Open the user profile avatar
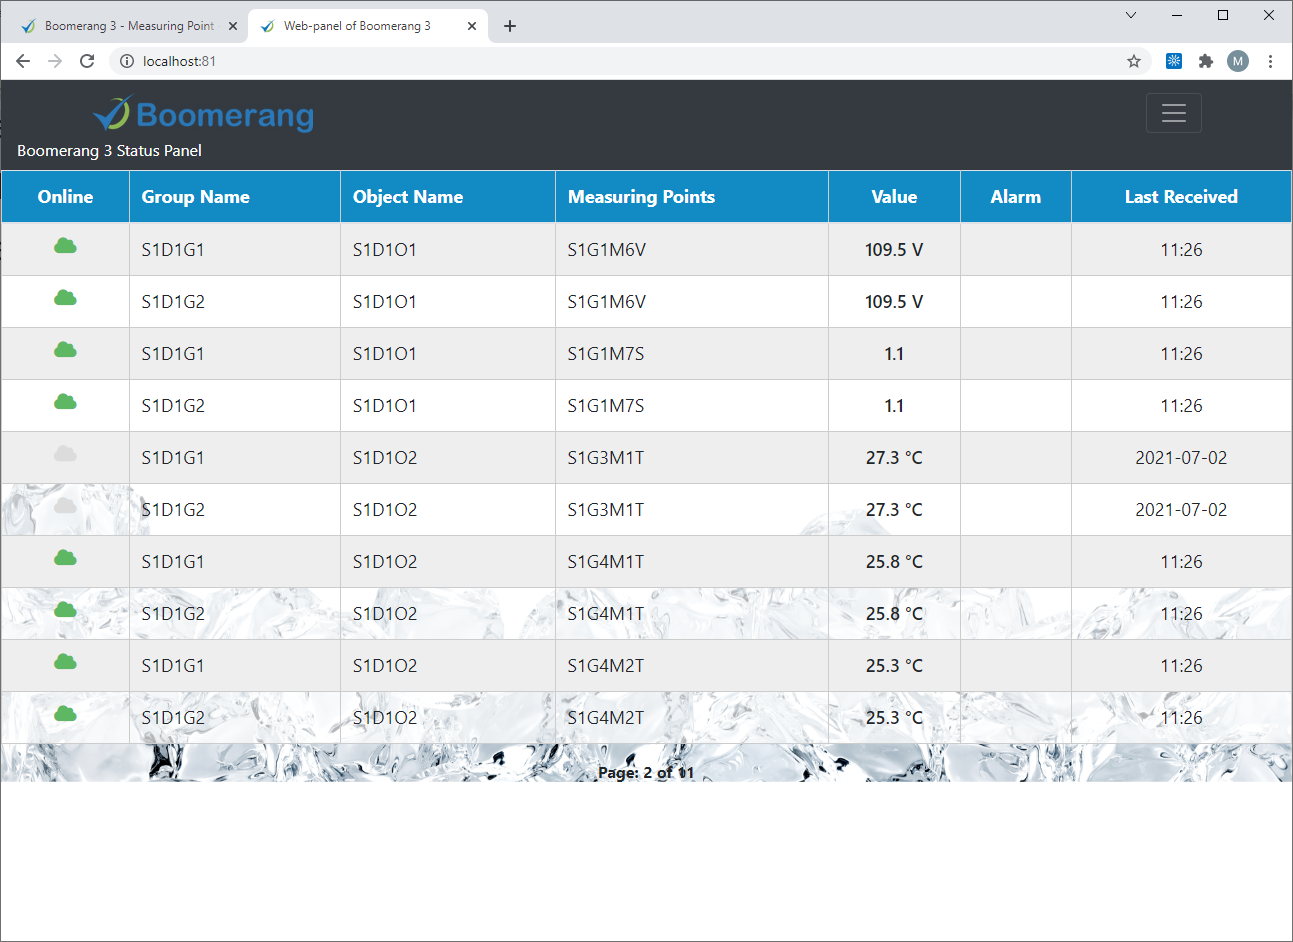The width and height of the screenshot is (1293, 942). 1238,61
